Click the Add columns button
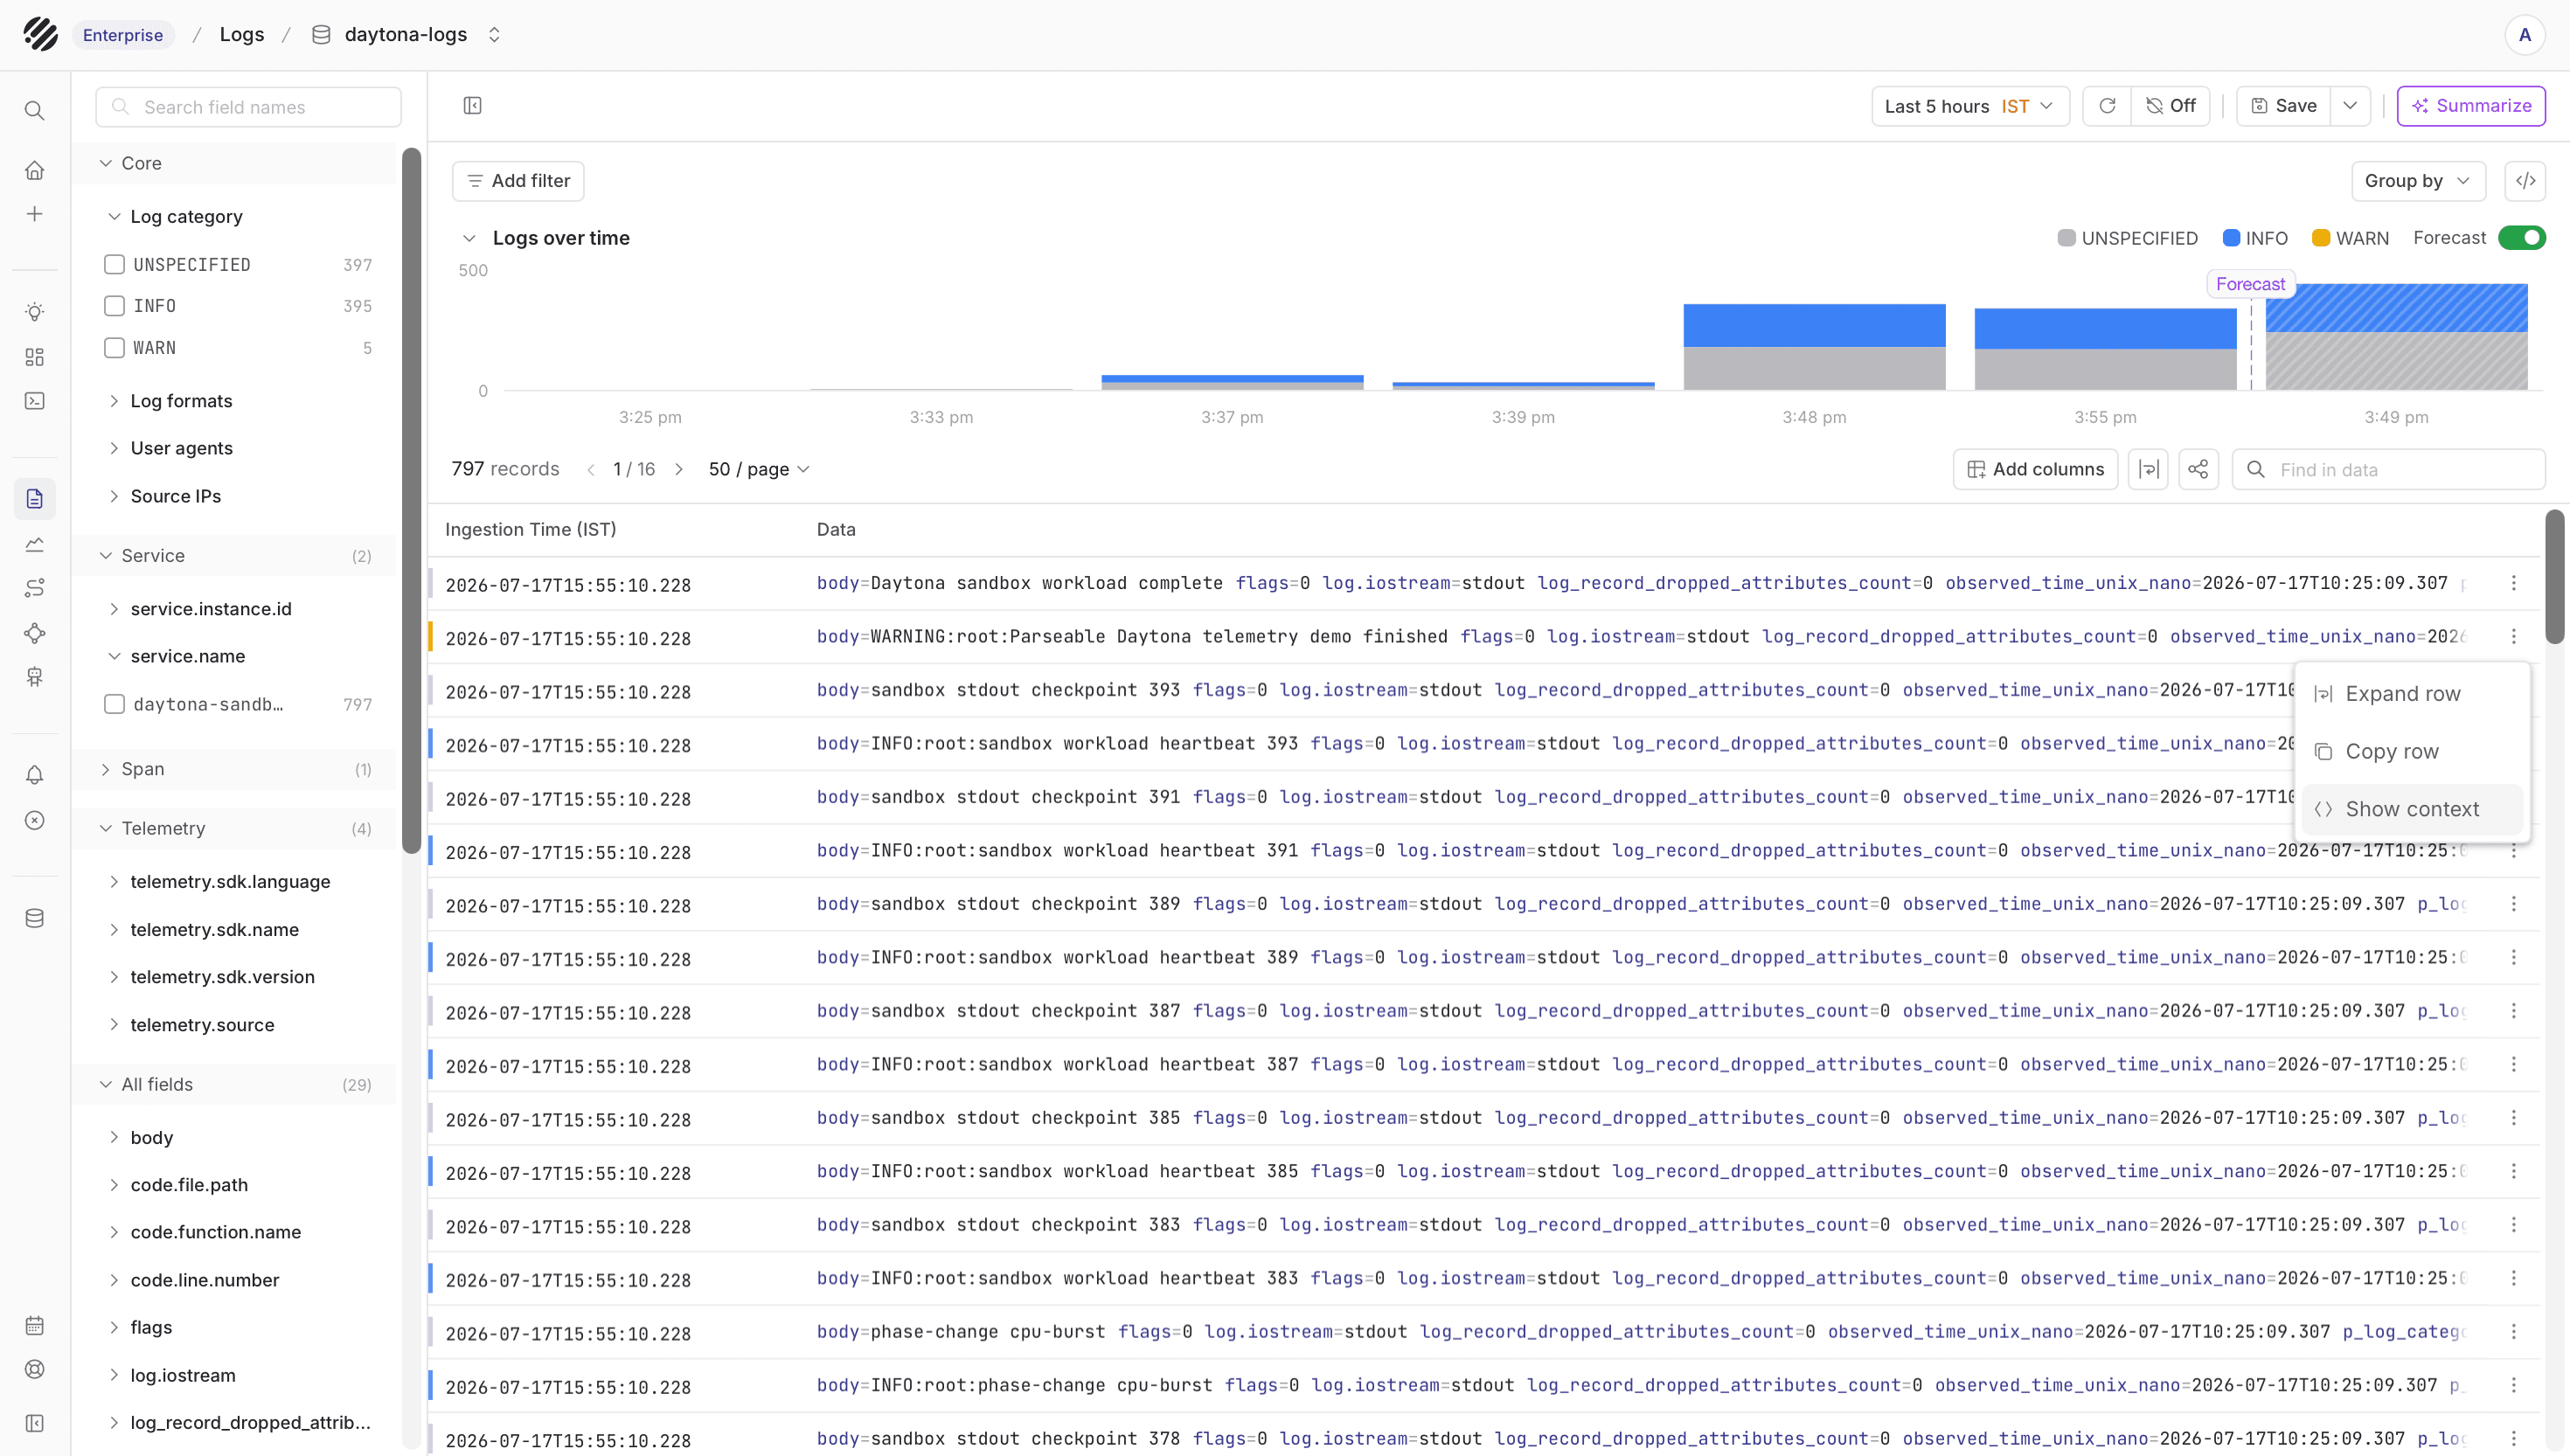Image resolution: width=2570 pixels, height=1456 pixels. [x=2035, y=469]
